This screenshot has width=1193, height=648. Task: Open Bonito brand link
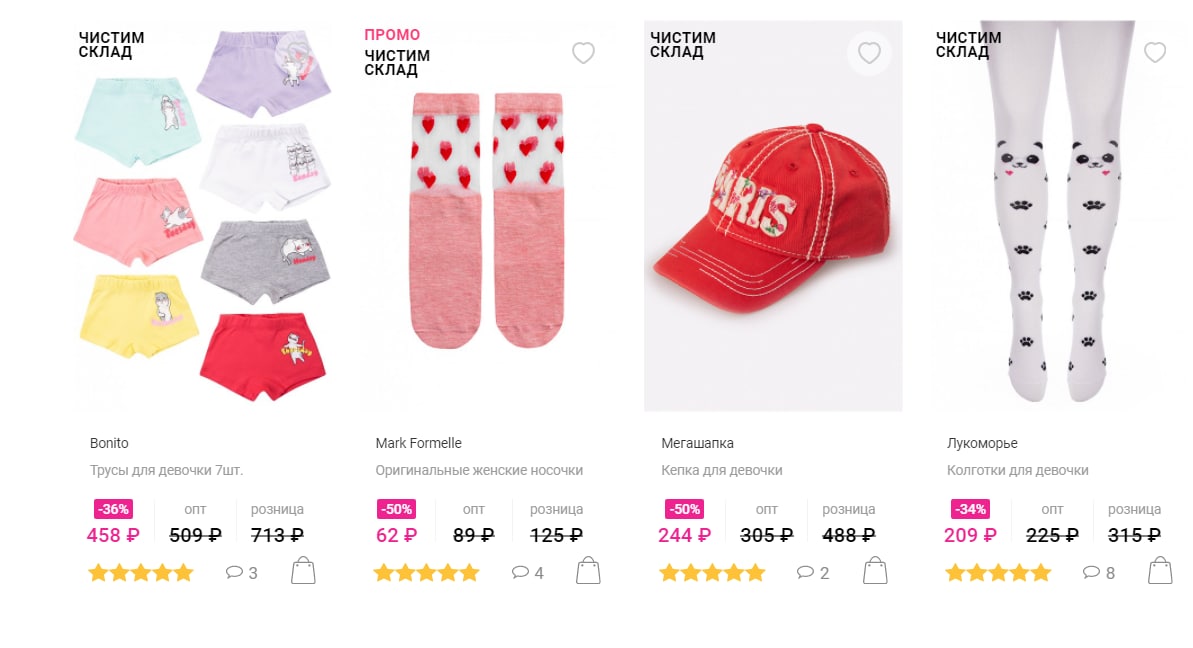pyautogui.click(x=109, y=443)
